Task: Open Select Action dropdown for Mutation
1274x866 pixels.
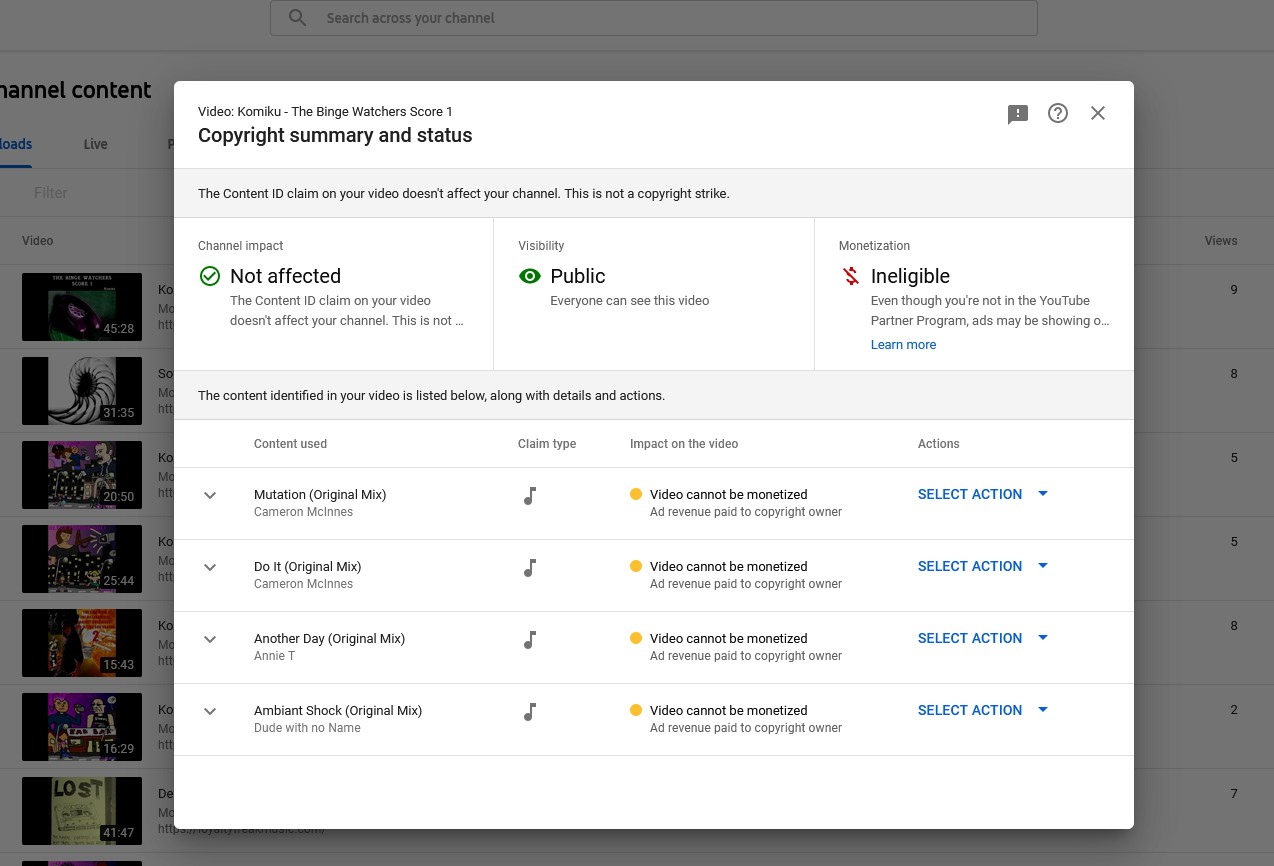Action: (983, 494)
